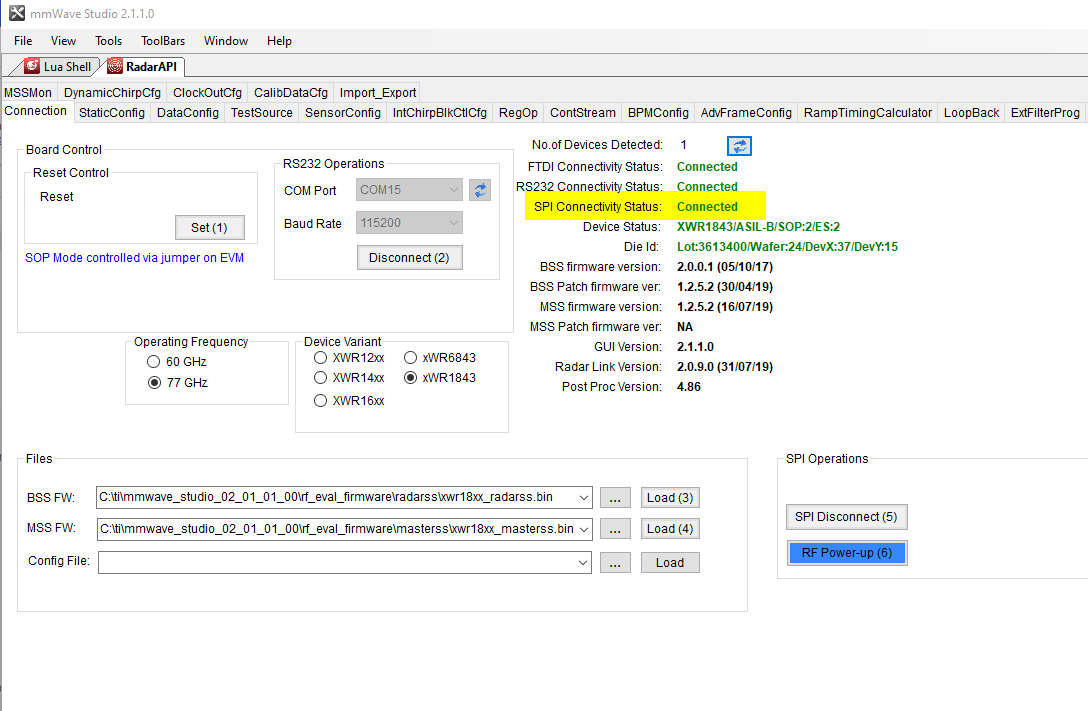Click Load (4) for MSS firmware

670,529
